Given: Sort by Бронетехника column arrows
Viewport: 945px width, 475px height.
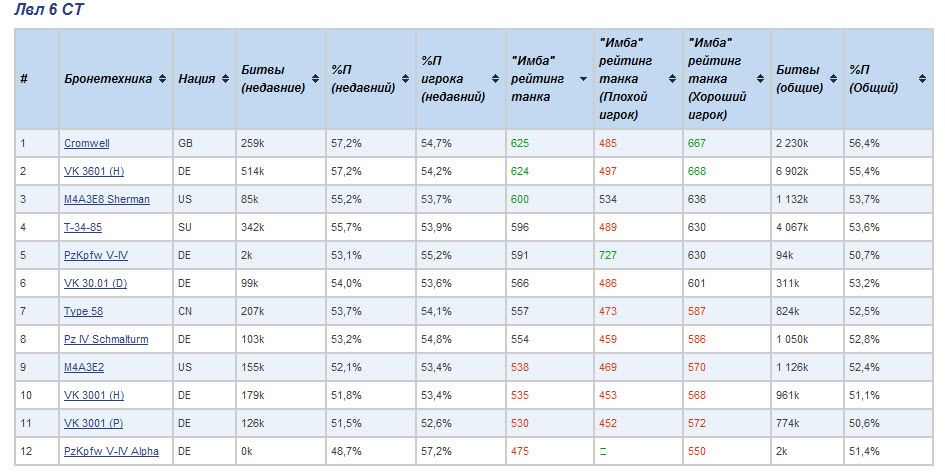Looking at the screenshot, I should (x=162, y=79).
